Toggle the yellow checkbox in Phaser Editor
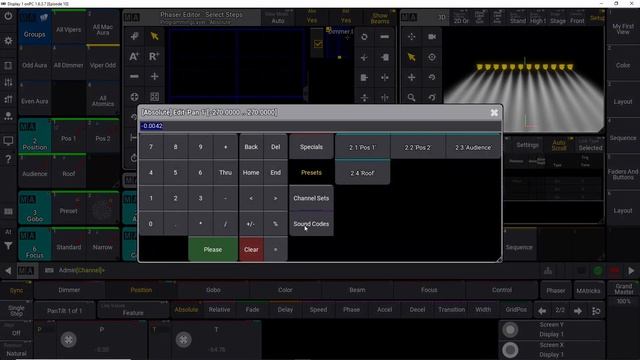This screenshot has width=640, height=360. tap(318, 44)
